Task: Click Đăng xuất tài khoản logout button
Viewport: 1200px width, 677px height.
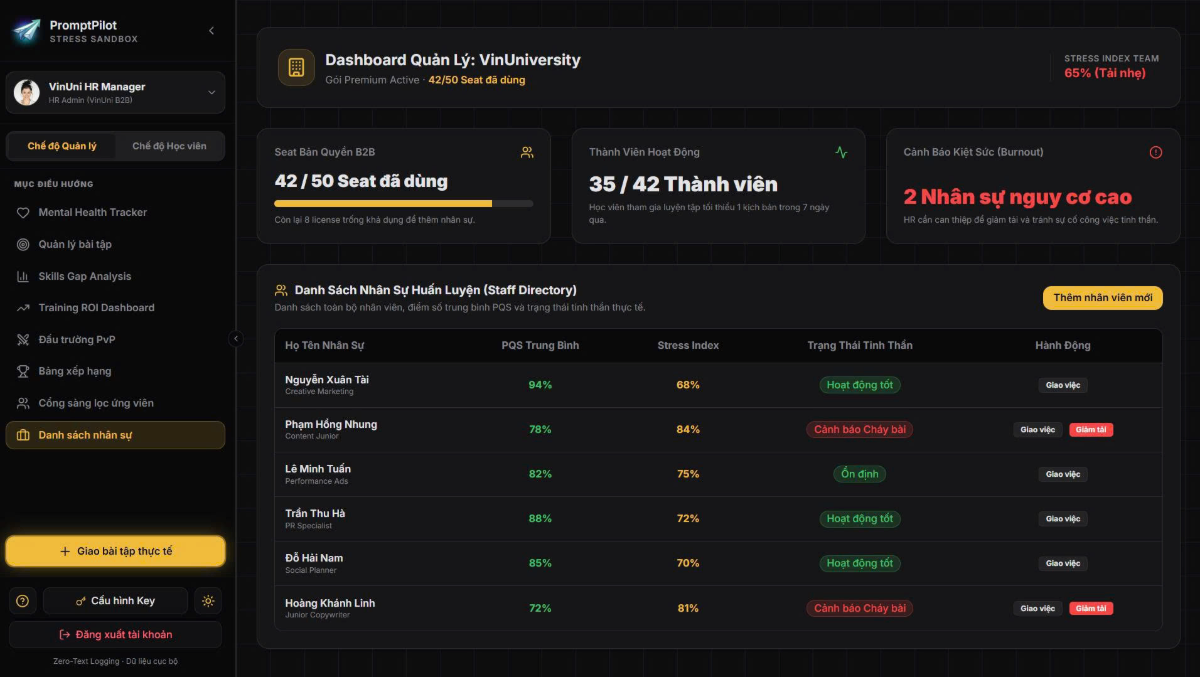Action: pos(115,634)
